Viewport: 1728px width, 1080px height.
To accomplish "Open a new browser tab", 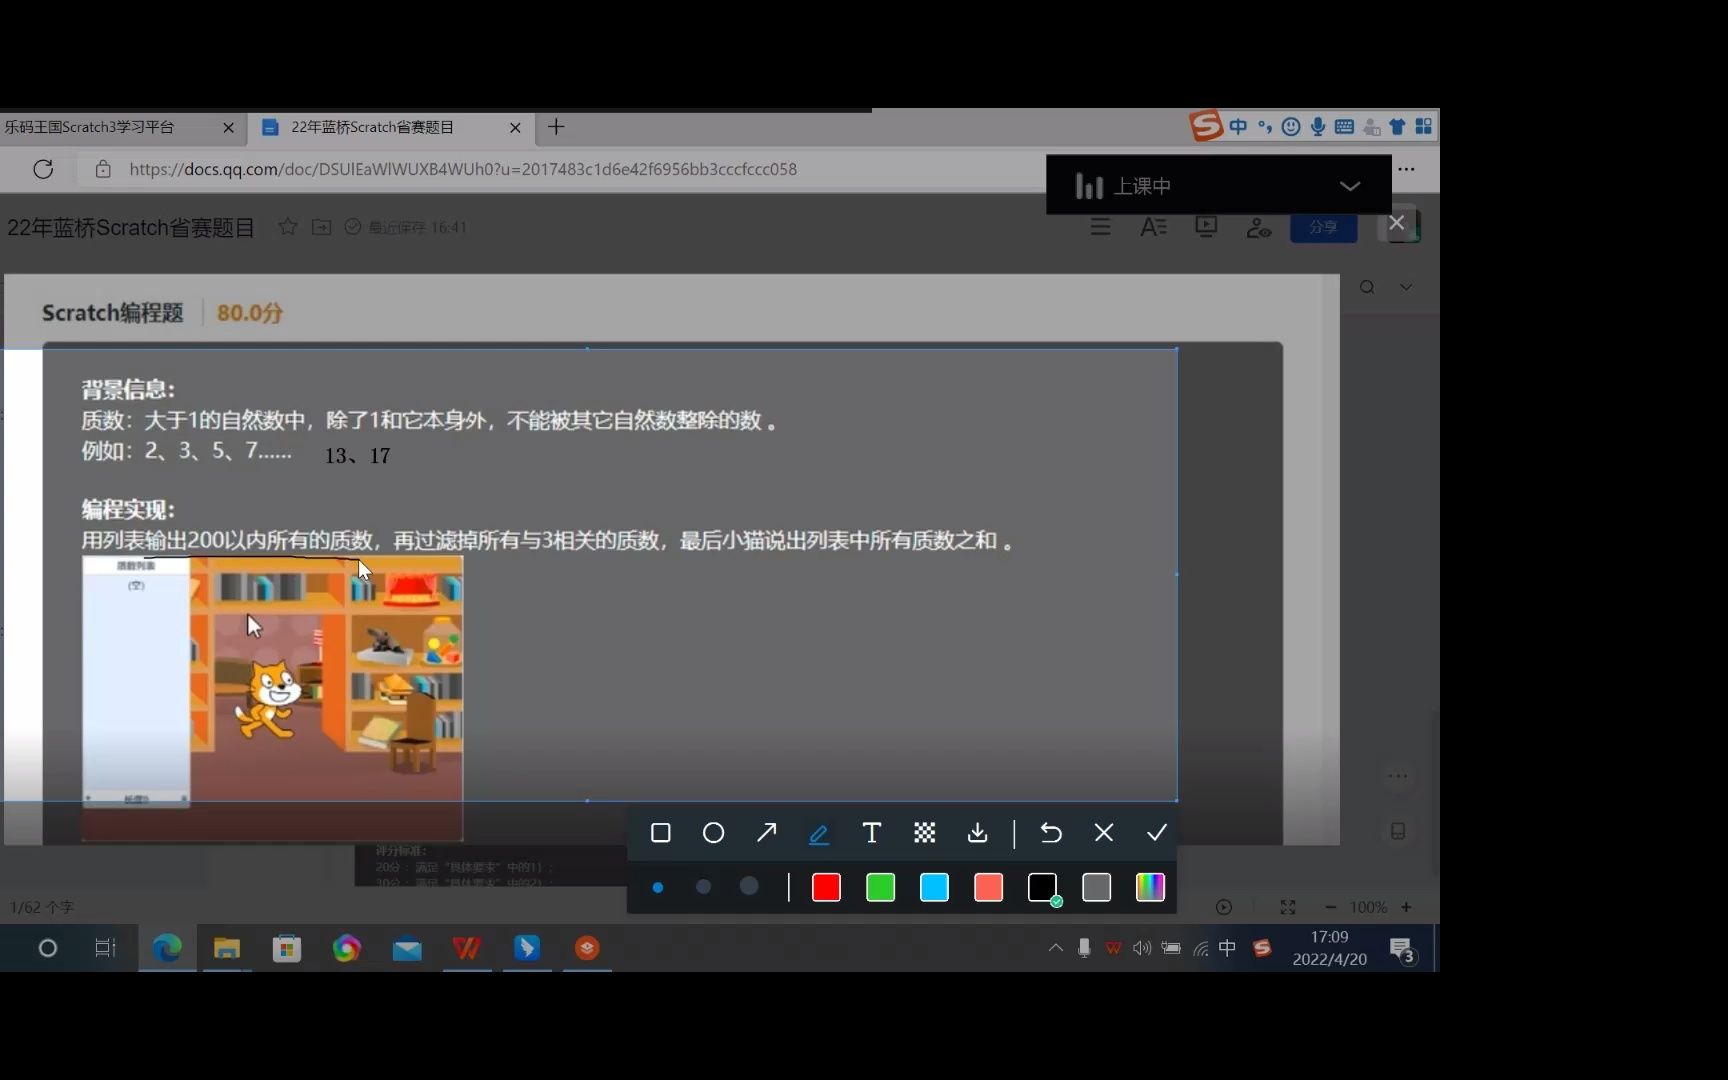I will tap(557, 127).
